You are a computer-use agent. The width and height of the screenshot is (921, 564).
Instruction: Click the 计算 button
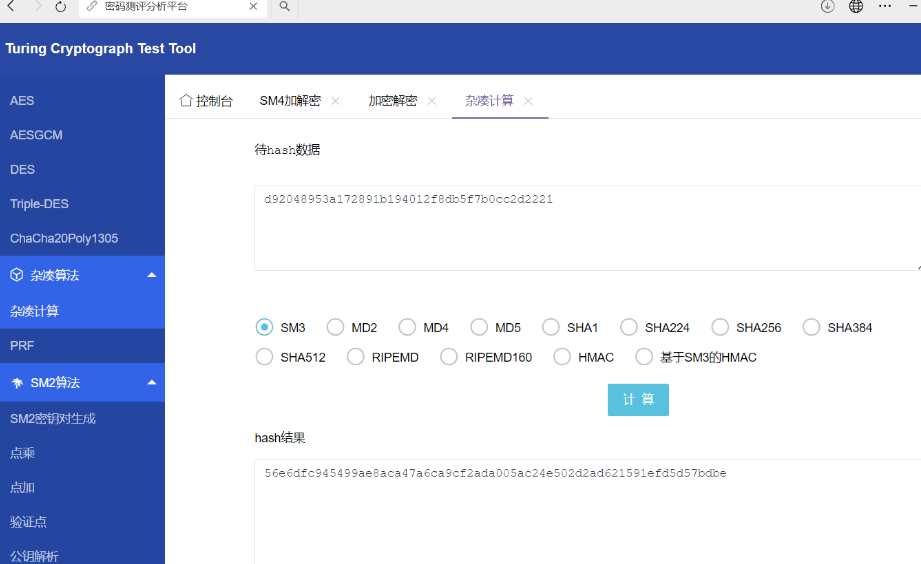pyautogui.click(x=638, y=400)
